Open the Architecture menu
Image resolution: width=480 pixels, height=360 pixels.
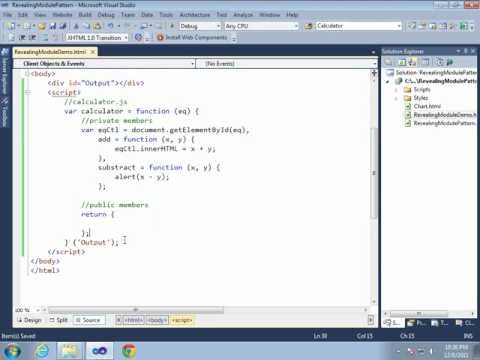(x=195, y=15)
